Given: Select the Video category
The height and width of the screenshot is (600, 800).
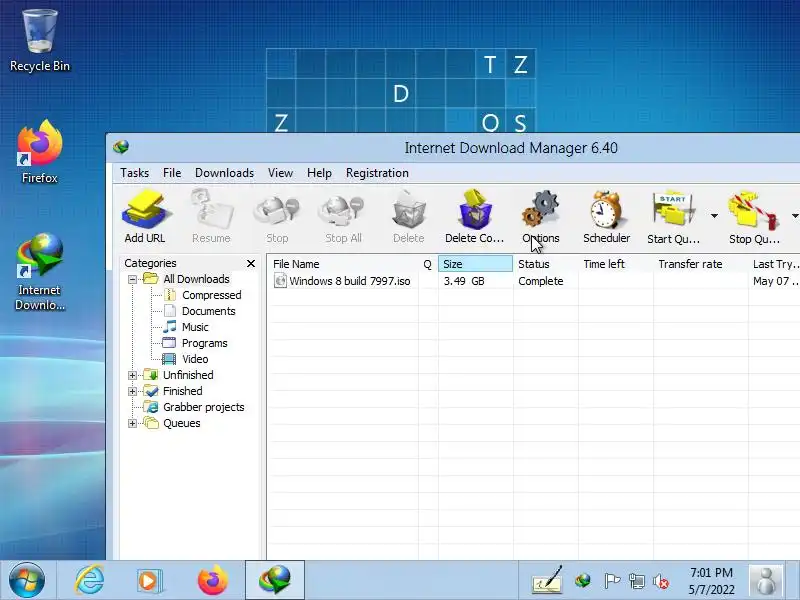Looking at the screenshot, I should point(195,359).
